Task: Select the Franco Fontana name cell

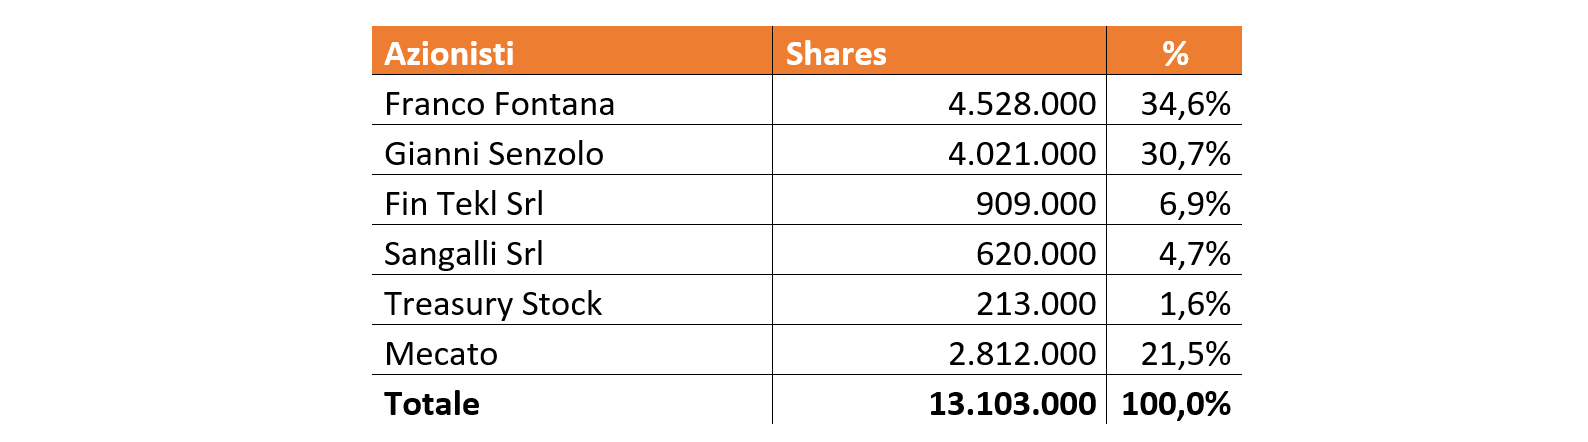Action: (x=572, y=100)
